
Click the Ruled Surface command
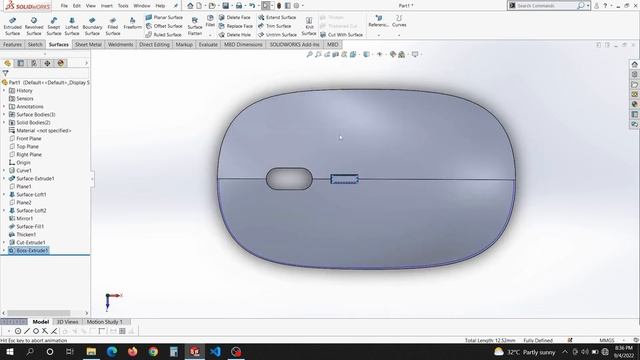point(163,35)
